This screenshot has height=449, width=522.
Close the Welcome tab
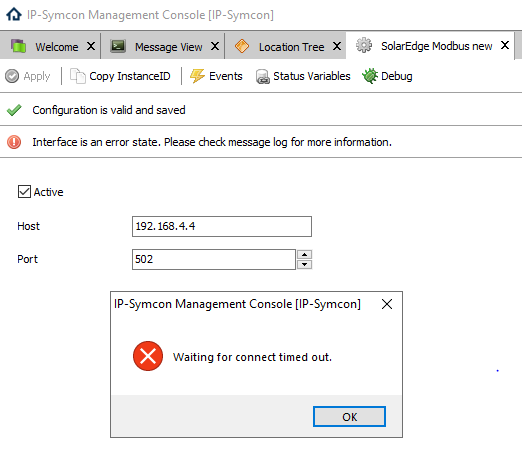[91, 46]
